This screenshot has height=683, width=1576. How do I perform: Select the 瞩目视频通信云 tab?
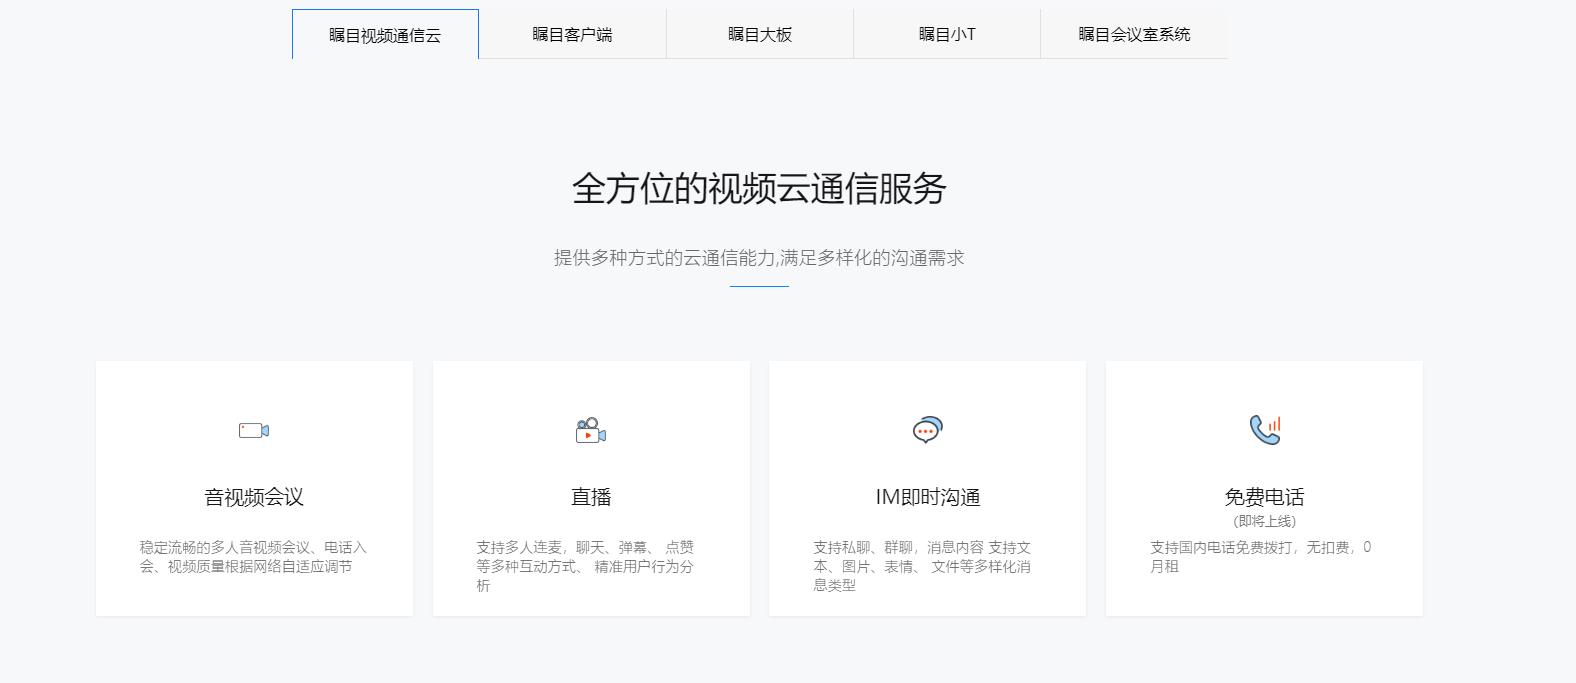(385, 35)
